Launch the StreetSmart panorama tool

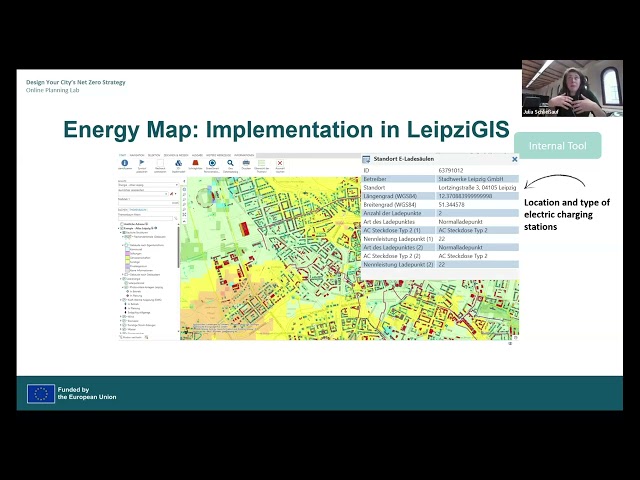click(212, 163)
